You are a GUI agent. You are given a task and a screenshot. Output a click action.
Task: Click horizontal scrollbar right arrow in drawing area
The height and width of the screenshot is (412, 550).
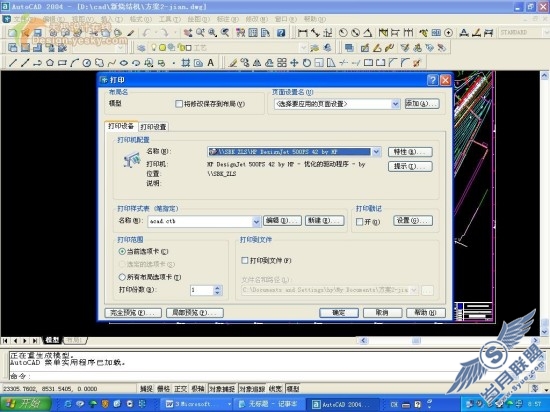[535, 340]
